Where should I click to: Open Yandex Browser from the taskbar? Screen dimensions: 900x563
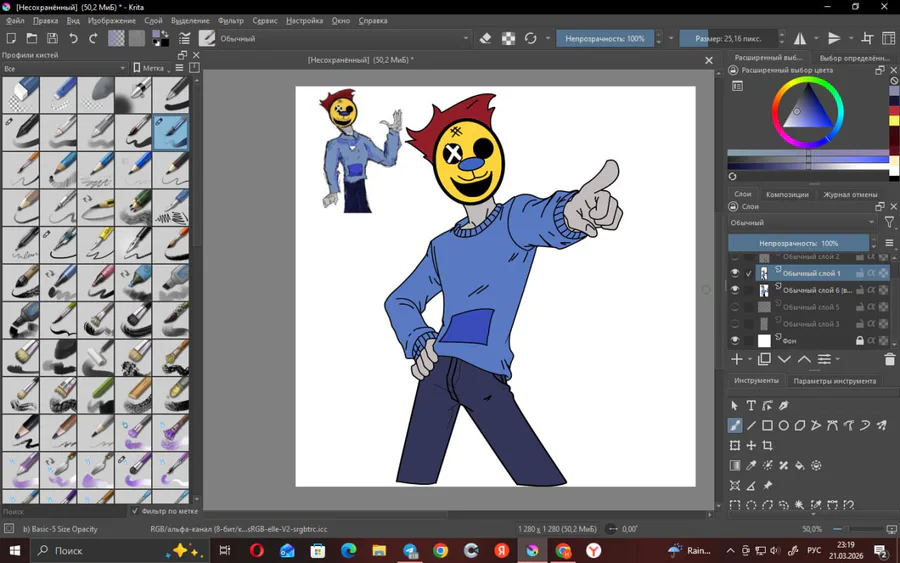pyautogui.click(x=593, y=551)
